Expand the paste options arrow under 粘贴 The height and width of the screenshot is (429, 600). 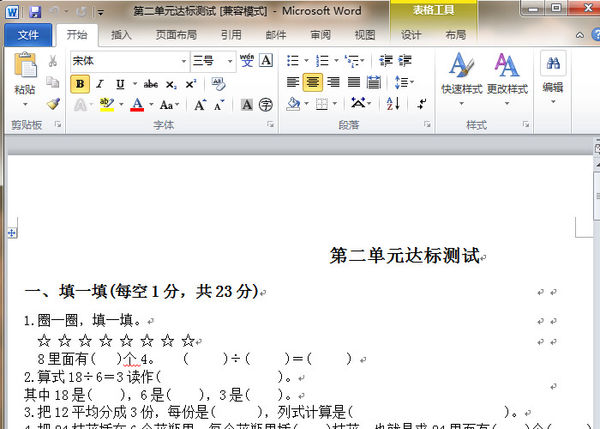(x=25, y=104)
